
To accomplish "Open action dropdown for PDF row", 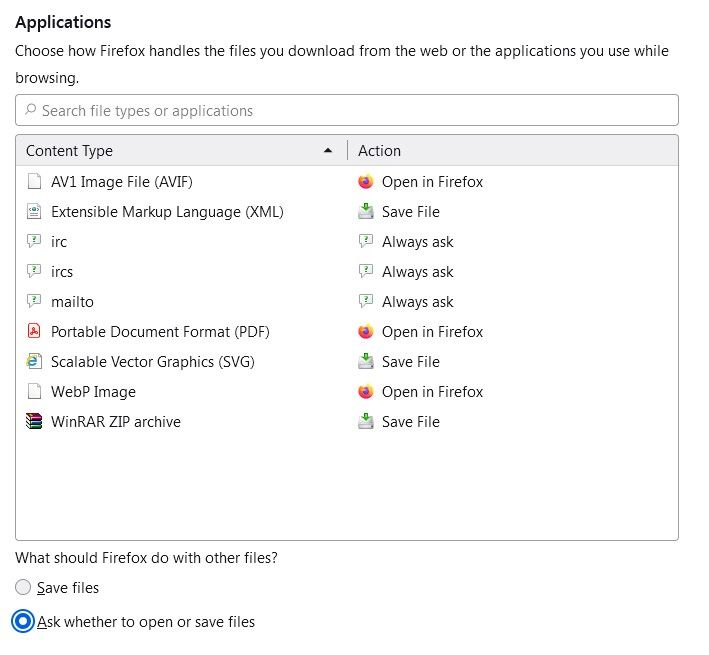I will click(x=432, y=332).
